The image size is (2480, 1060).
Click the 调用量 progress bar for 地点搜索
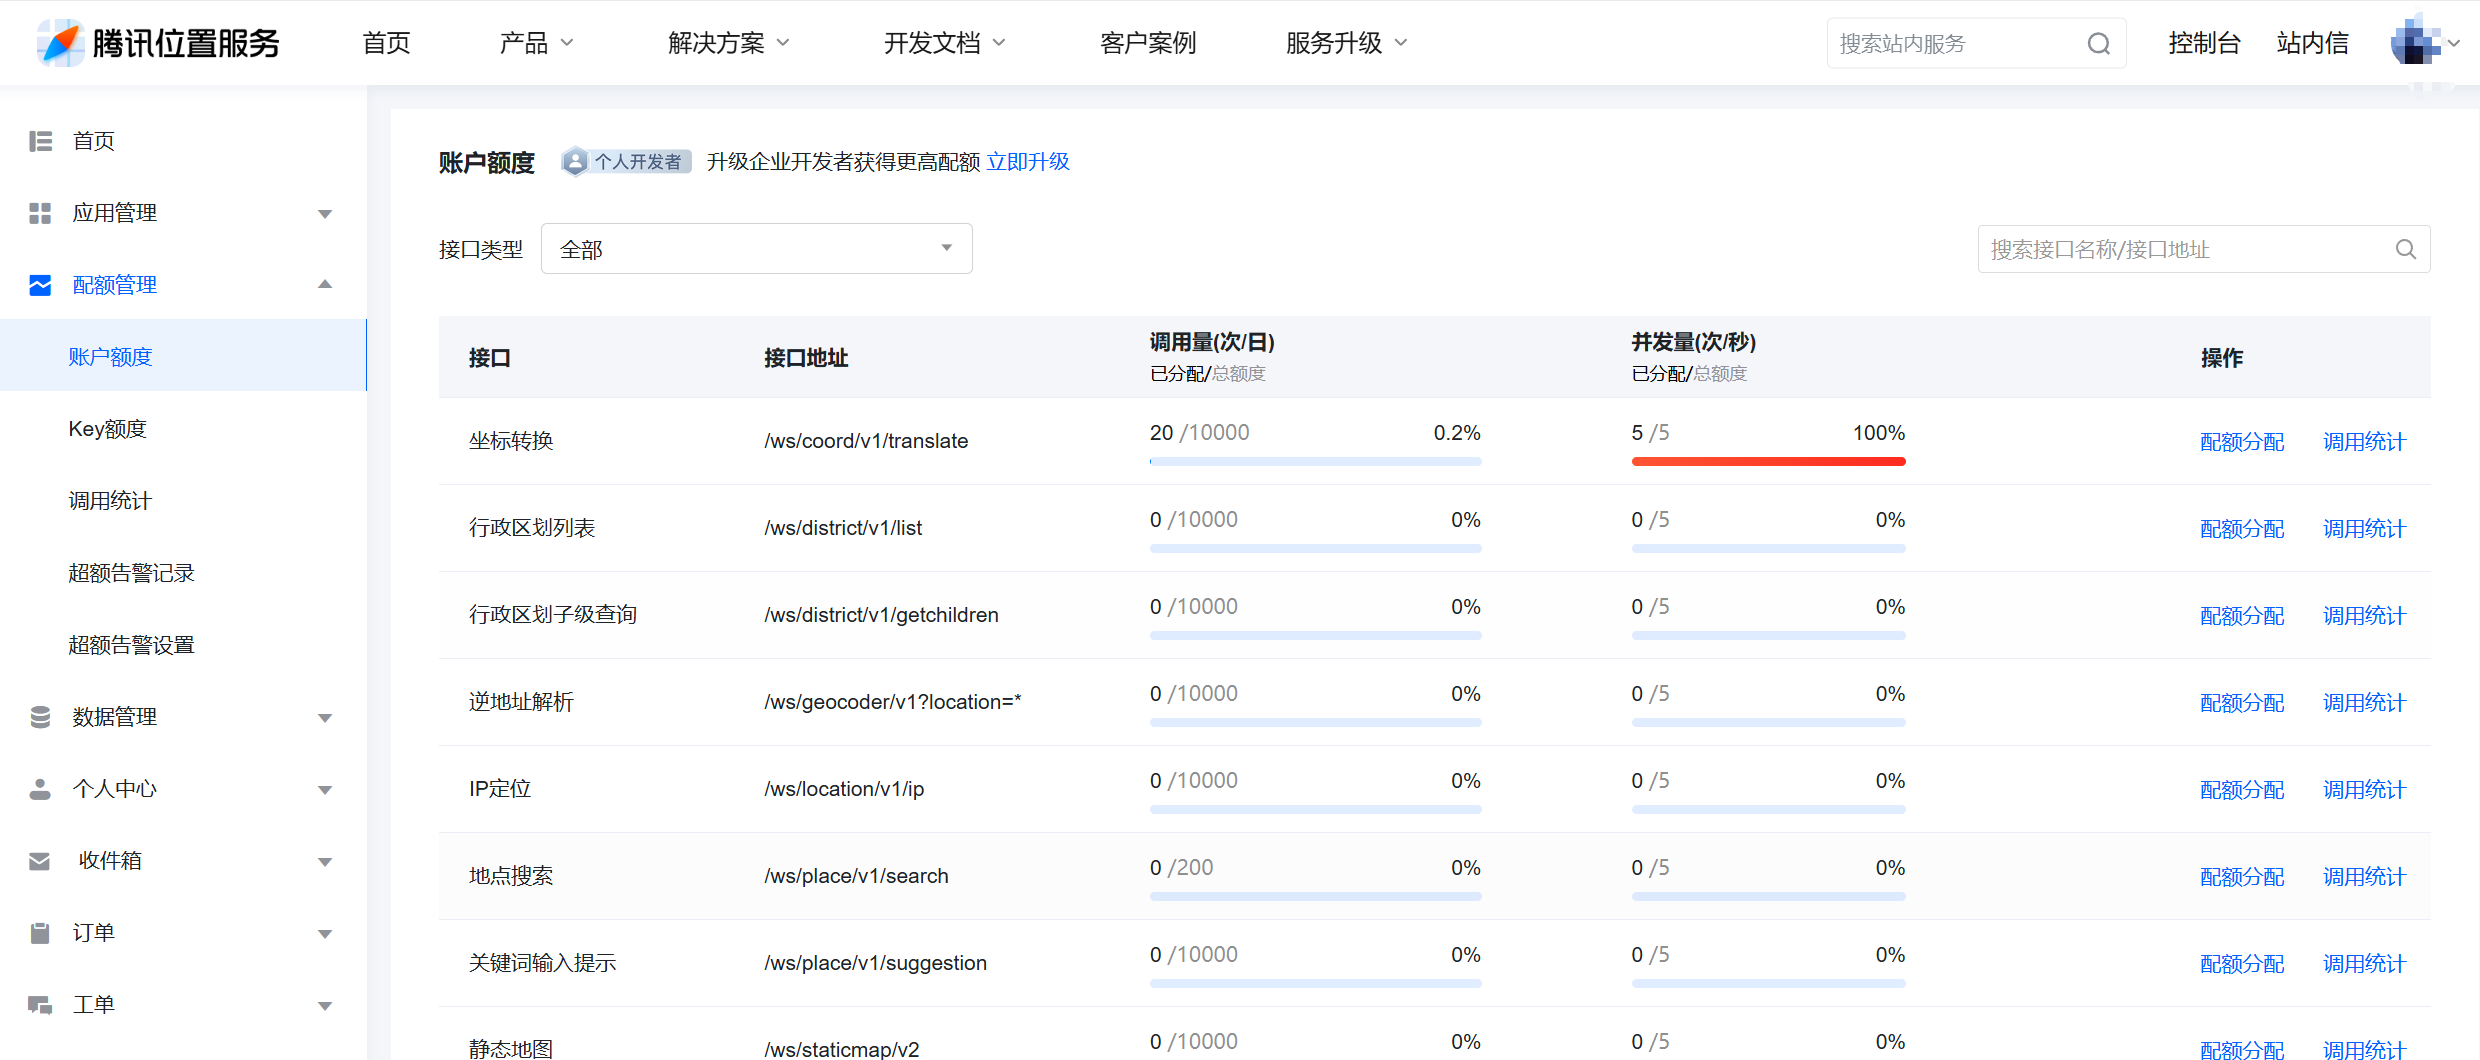point(1315,896)
